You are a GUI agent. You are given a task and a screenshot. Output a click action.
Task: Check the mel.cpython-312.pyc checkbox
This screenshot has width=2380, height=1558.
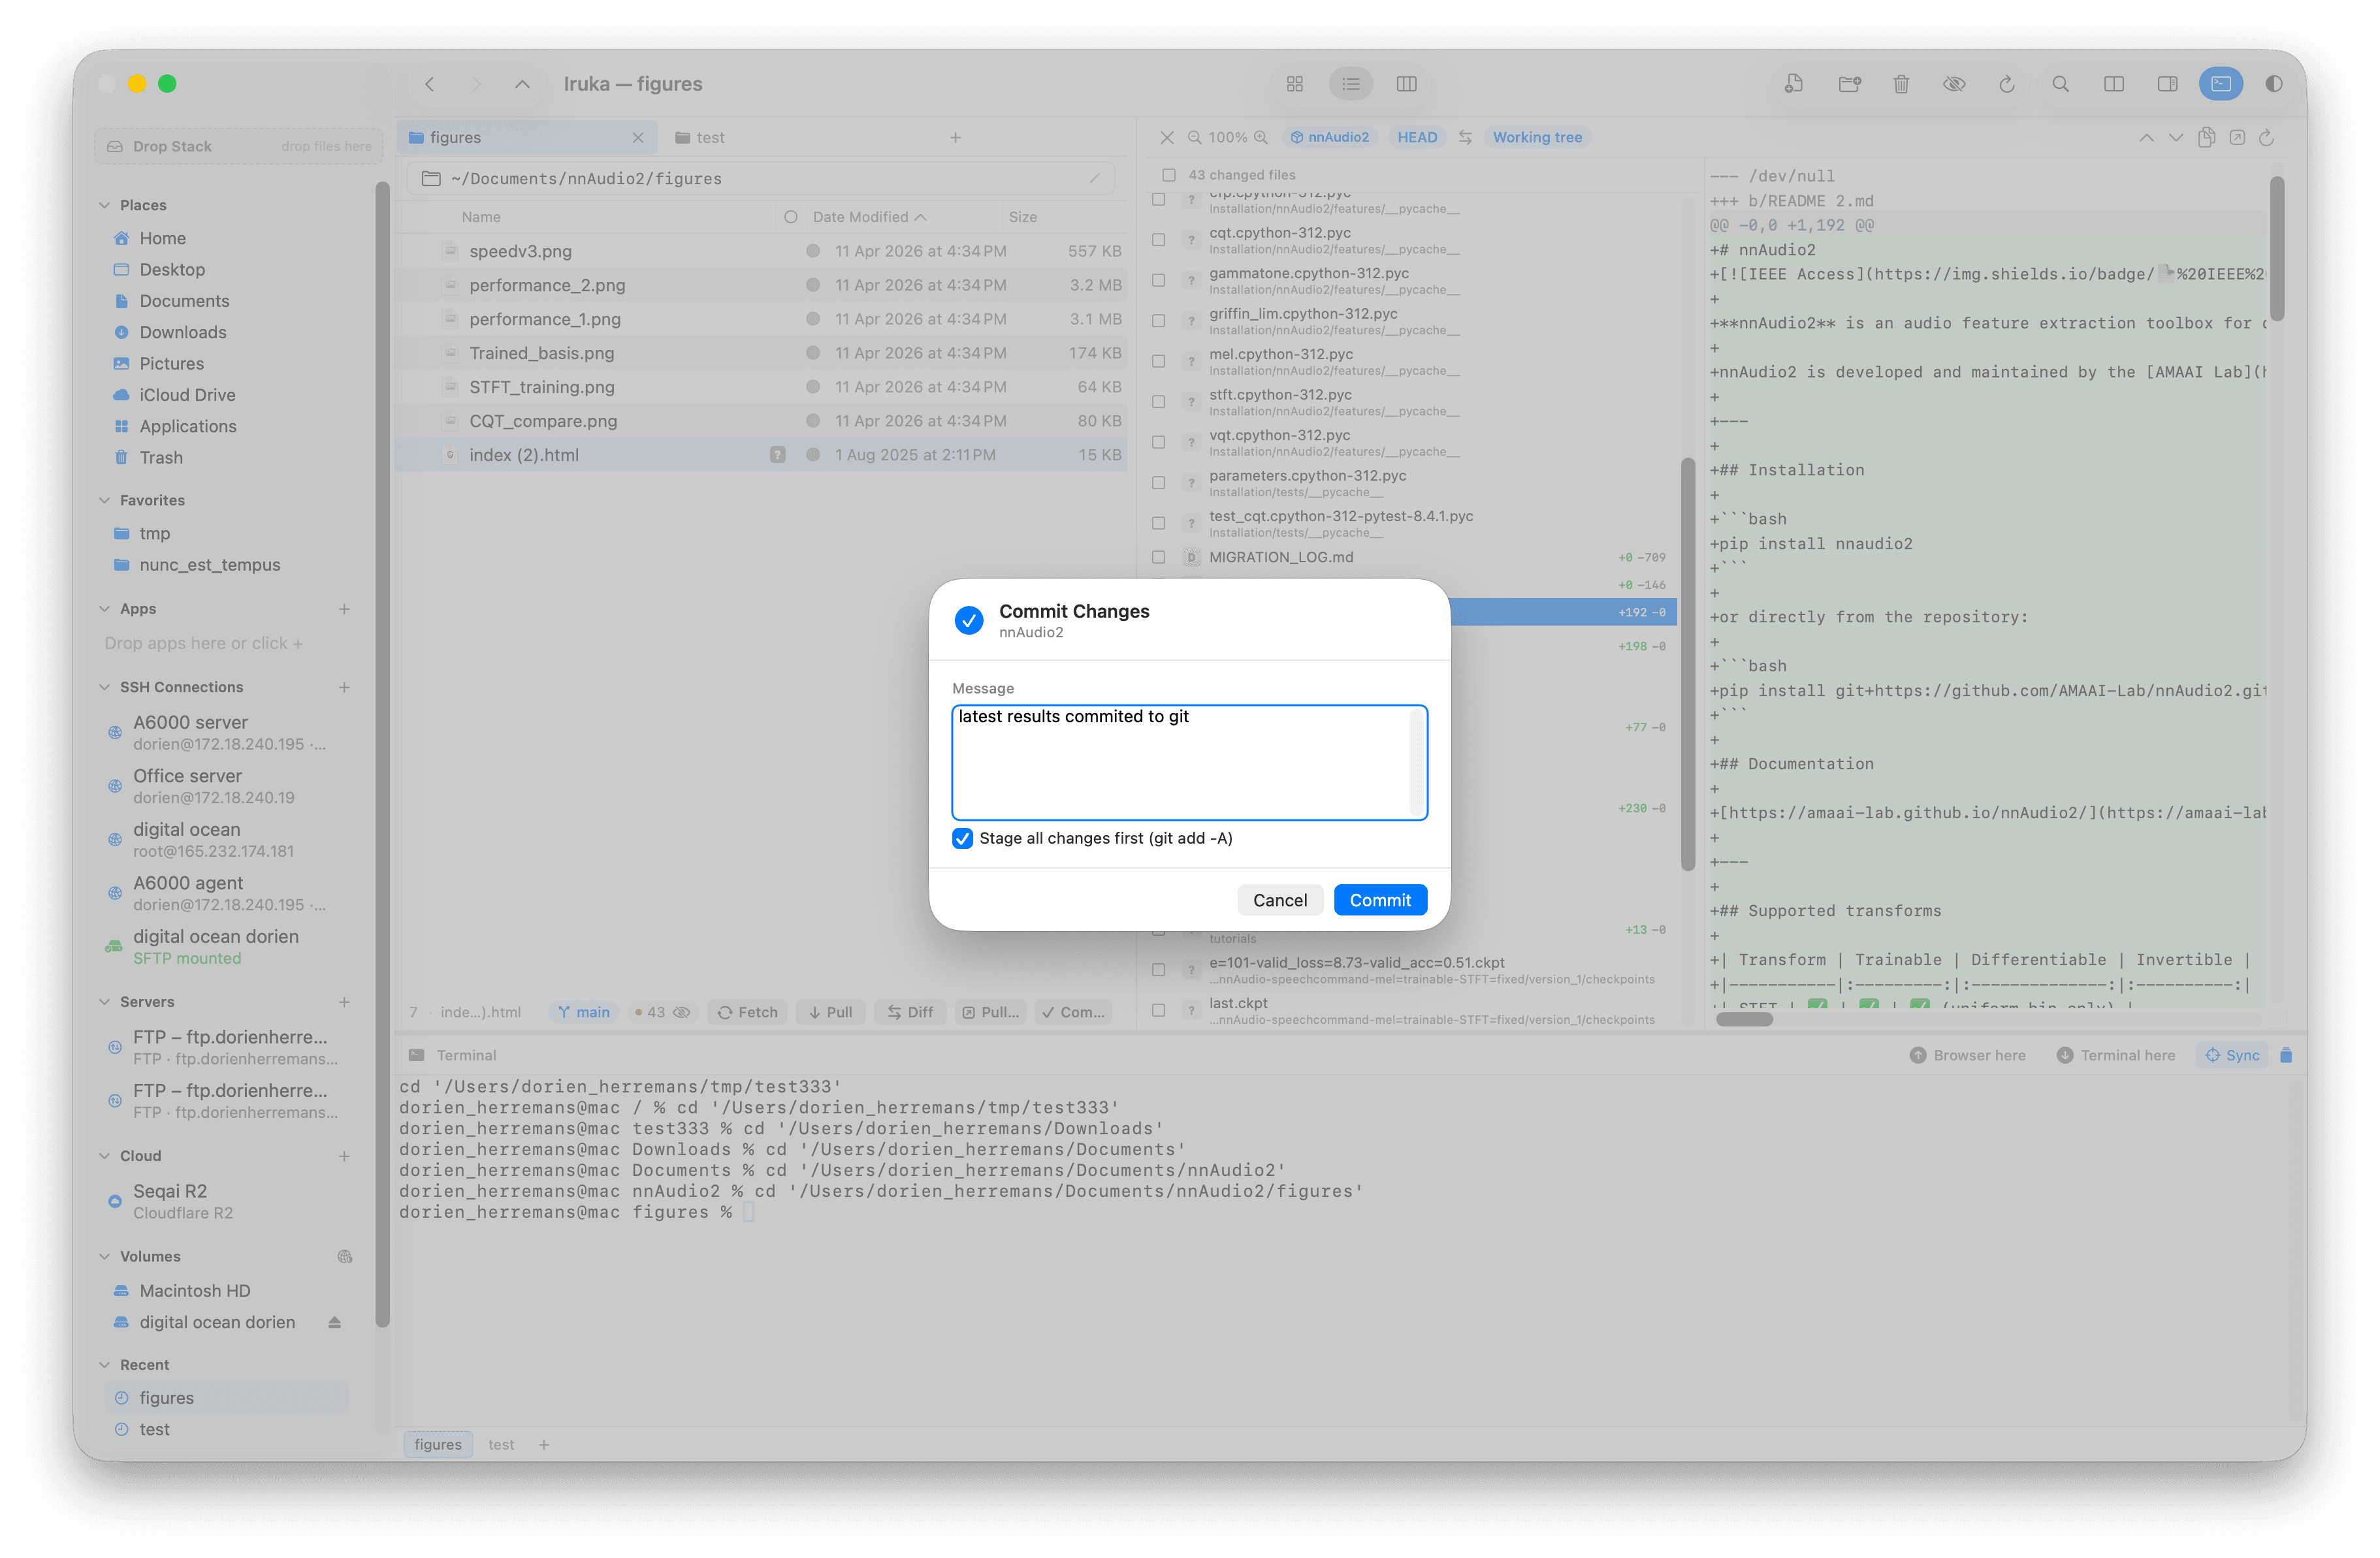point(1158,361)
